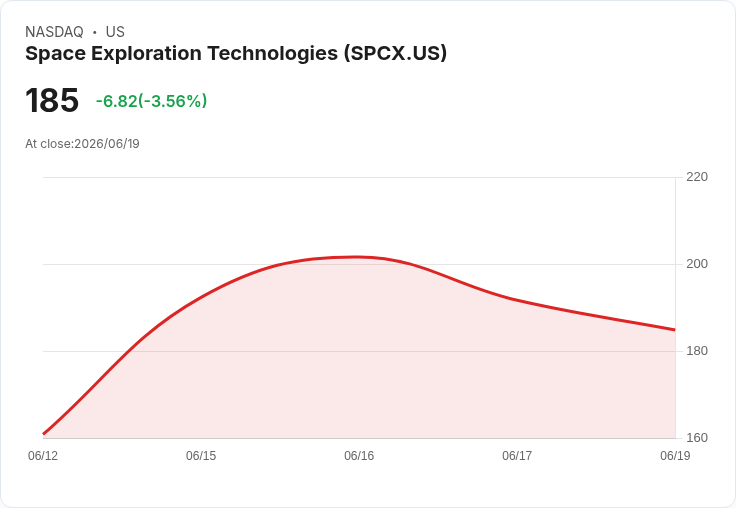Click the red line's starting point at 06/12

click(44, 434)
